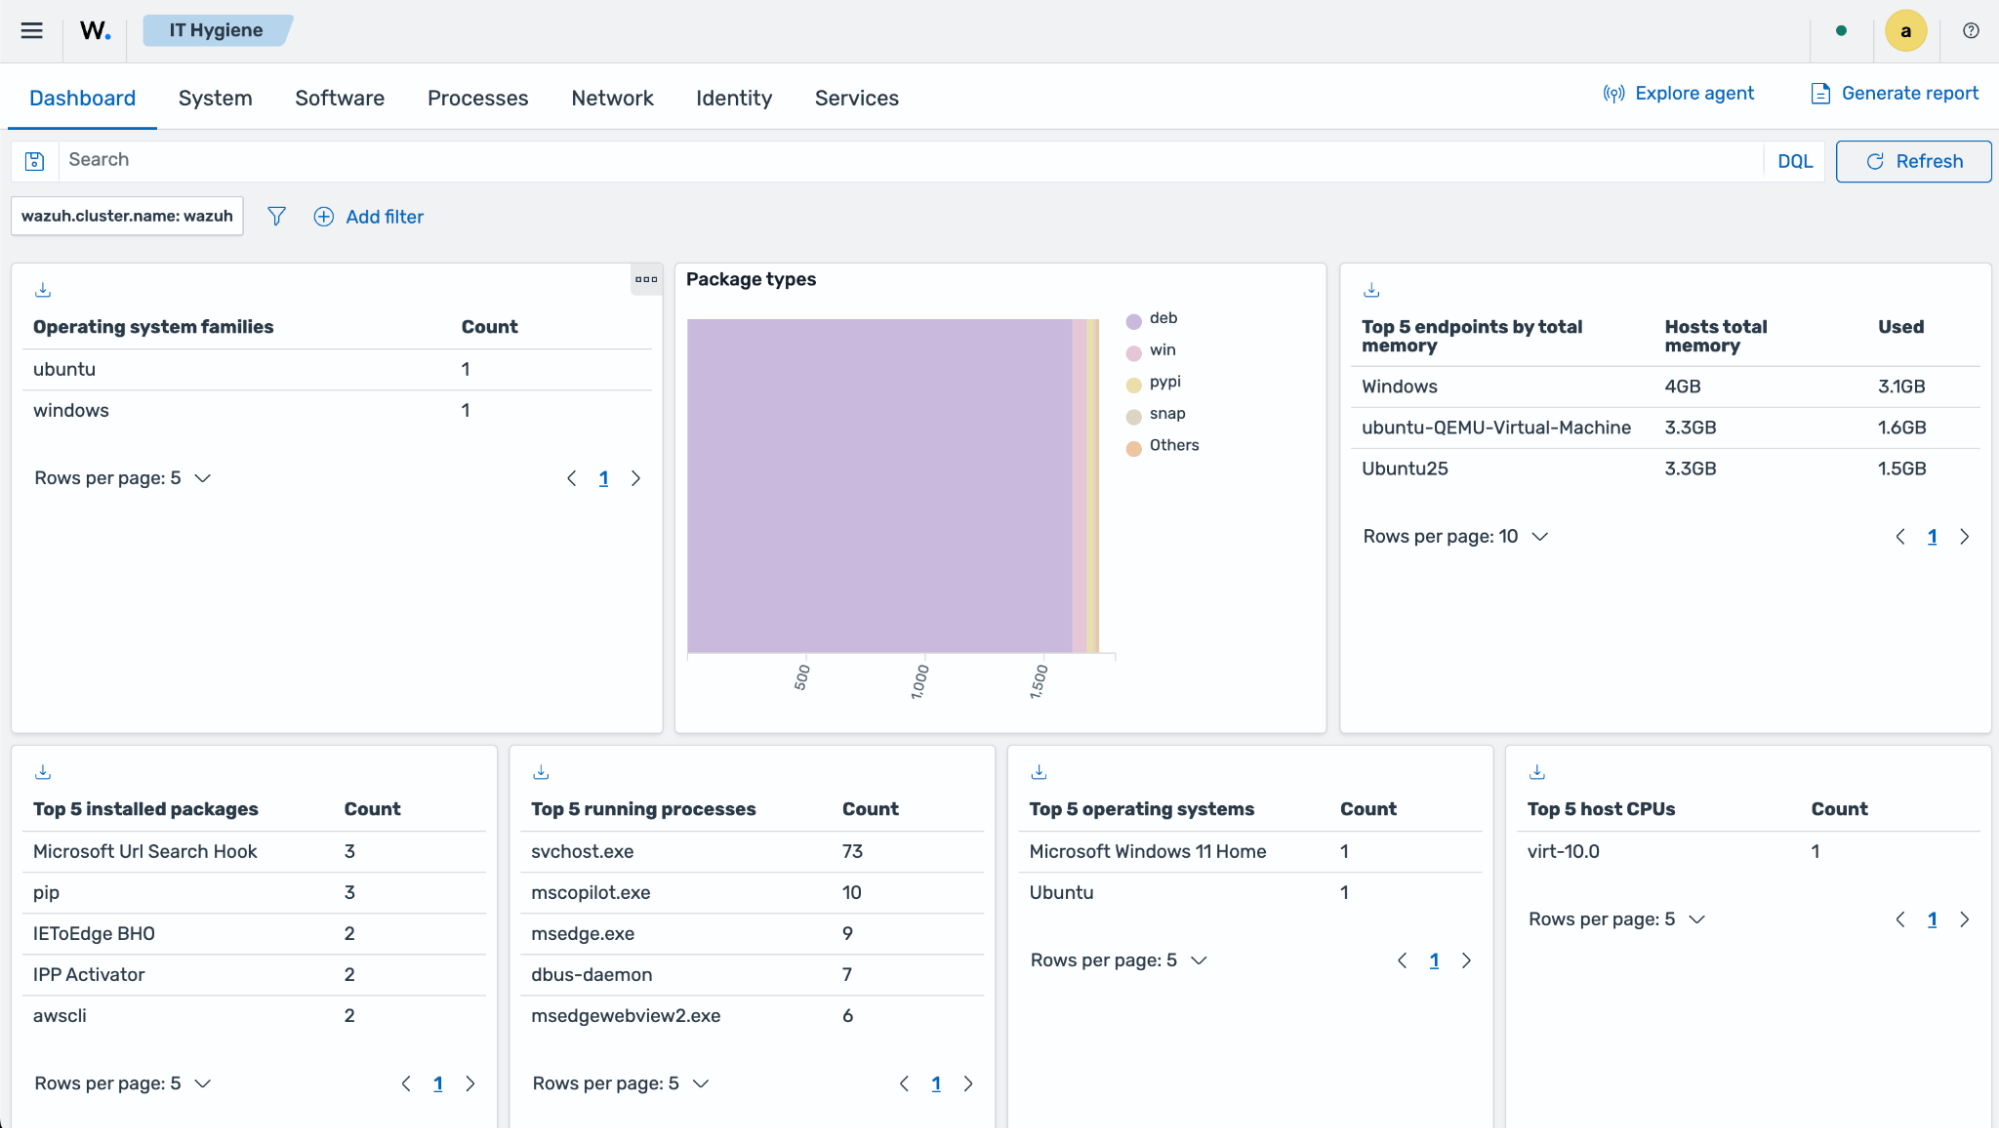Expand Rows per page: 10 in endpoints table

(1456, 537)
